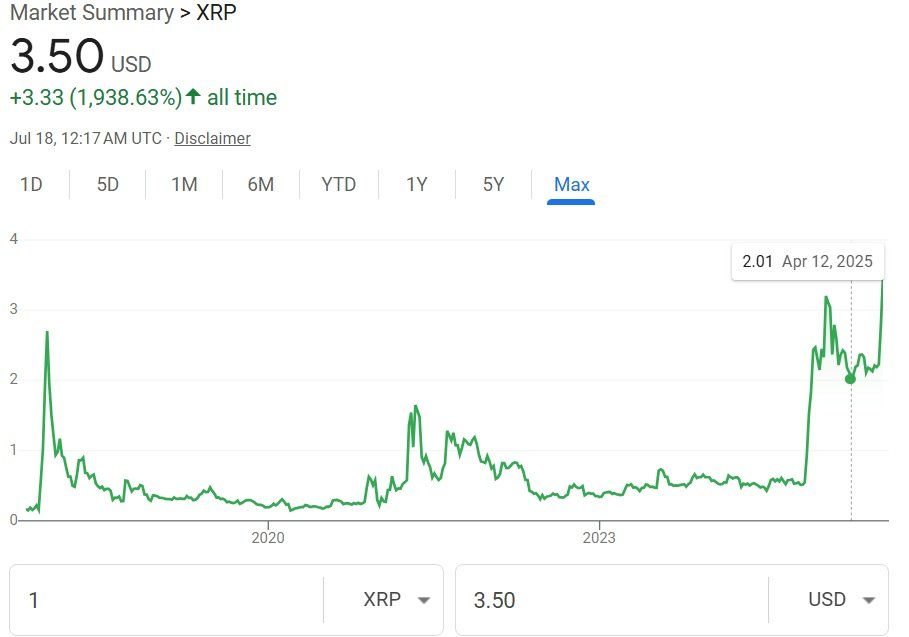Click the green data point on the chart

[x=850, y=379]
